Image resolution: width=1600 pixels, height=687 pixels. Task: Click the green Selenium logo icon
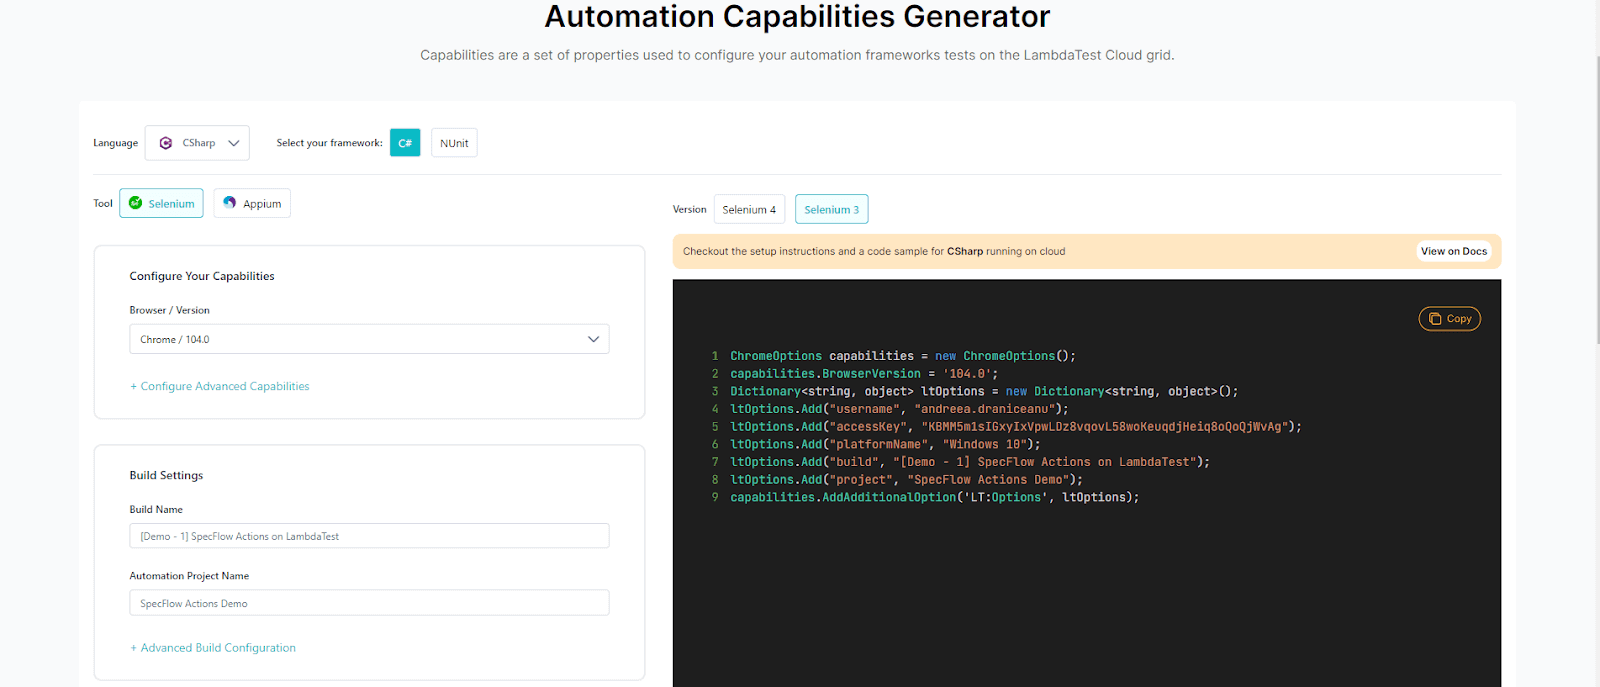[x=136, y=203]
